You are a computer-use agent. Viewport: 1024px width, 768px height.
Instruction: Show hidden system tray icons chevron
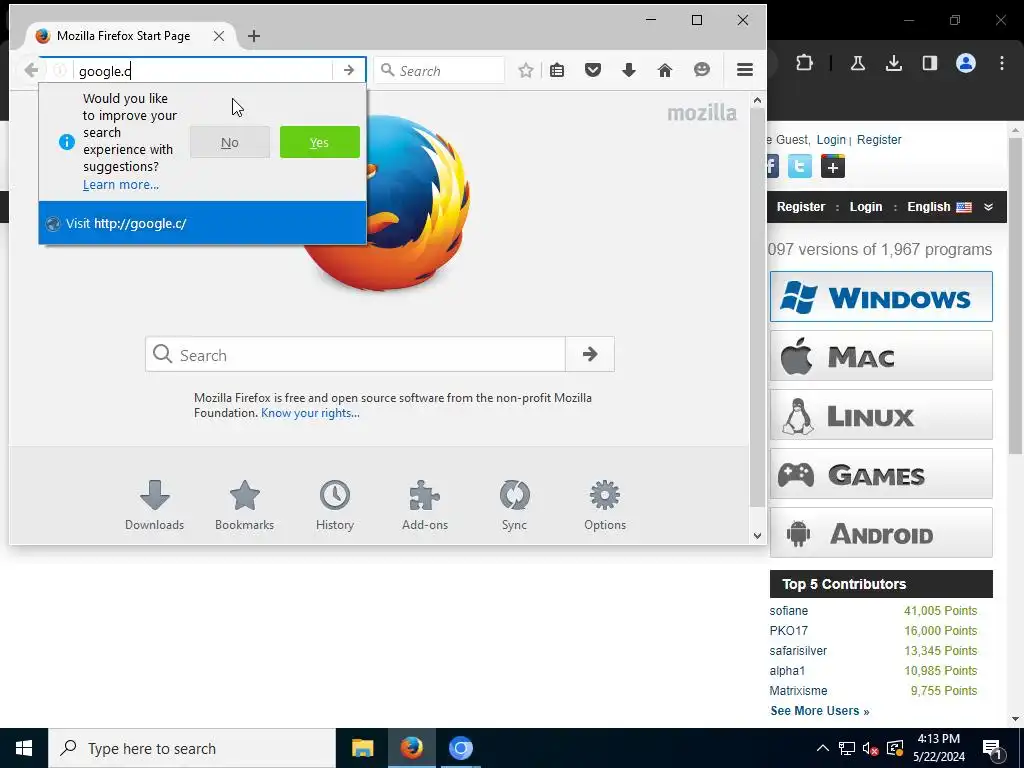823,748
